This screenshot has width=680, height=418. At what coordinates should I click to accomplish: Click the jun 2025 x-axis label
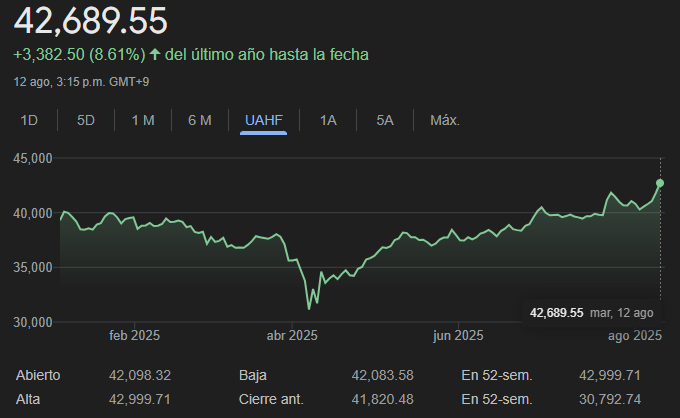pyautogui.click(x=458, y=336)
